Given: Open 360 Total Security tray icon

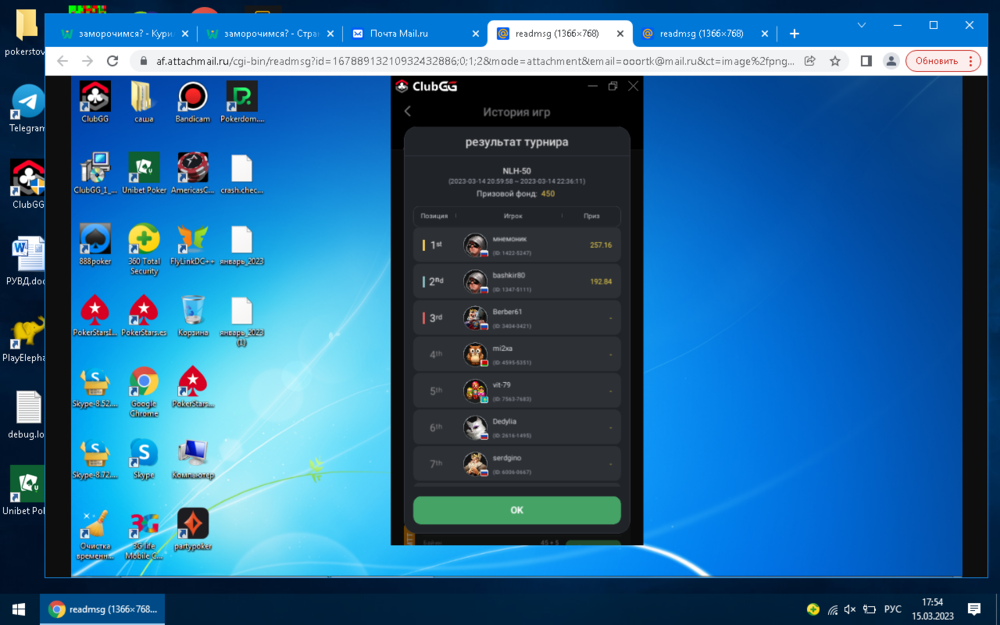Looking at the screenshot, I should click(813, 609).
